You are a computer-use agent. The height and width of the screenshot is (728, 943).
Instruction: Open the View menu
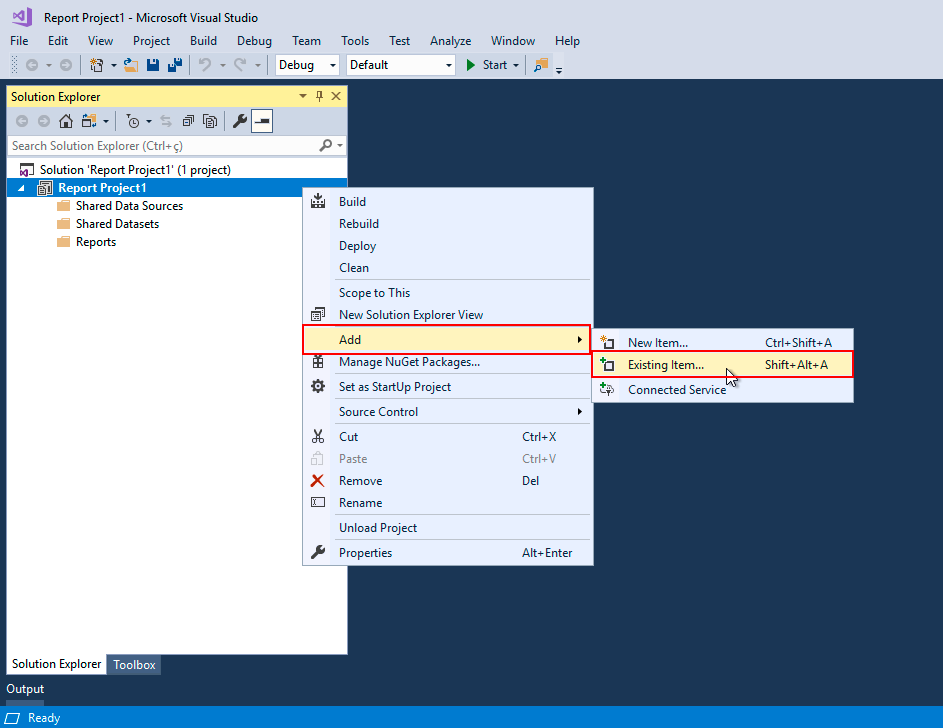pyautogui.click(x=100, y=41)
